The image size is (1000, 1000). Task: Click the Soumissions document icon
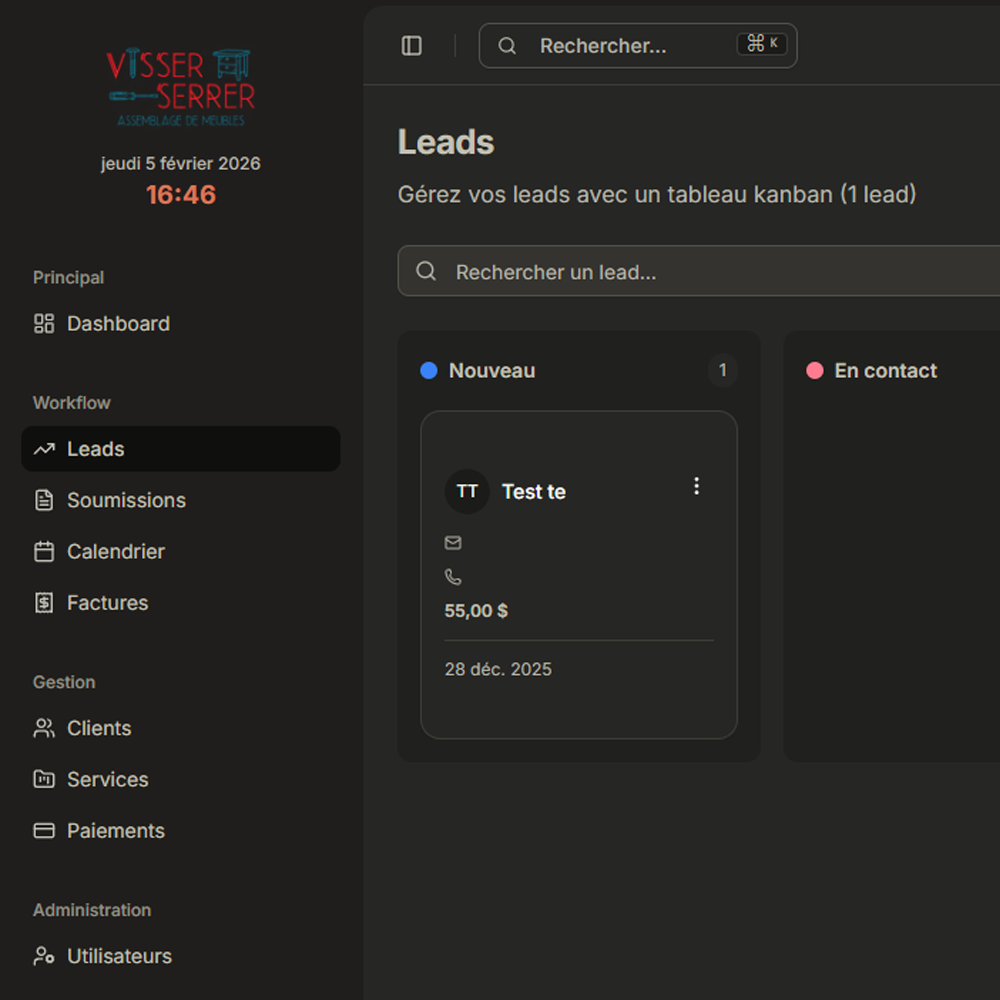click(x=44, y=500)
